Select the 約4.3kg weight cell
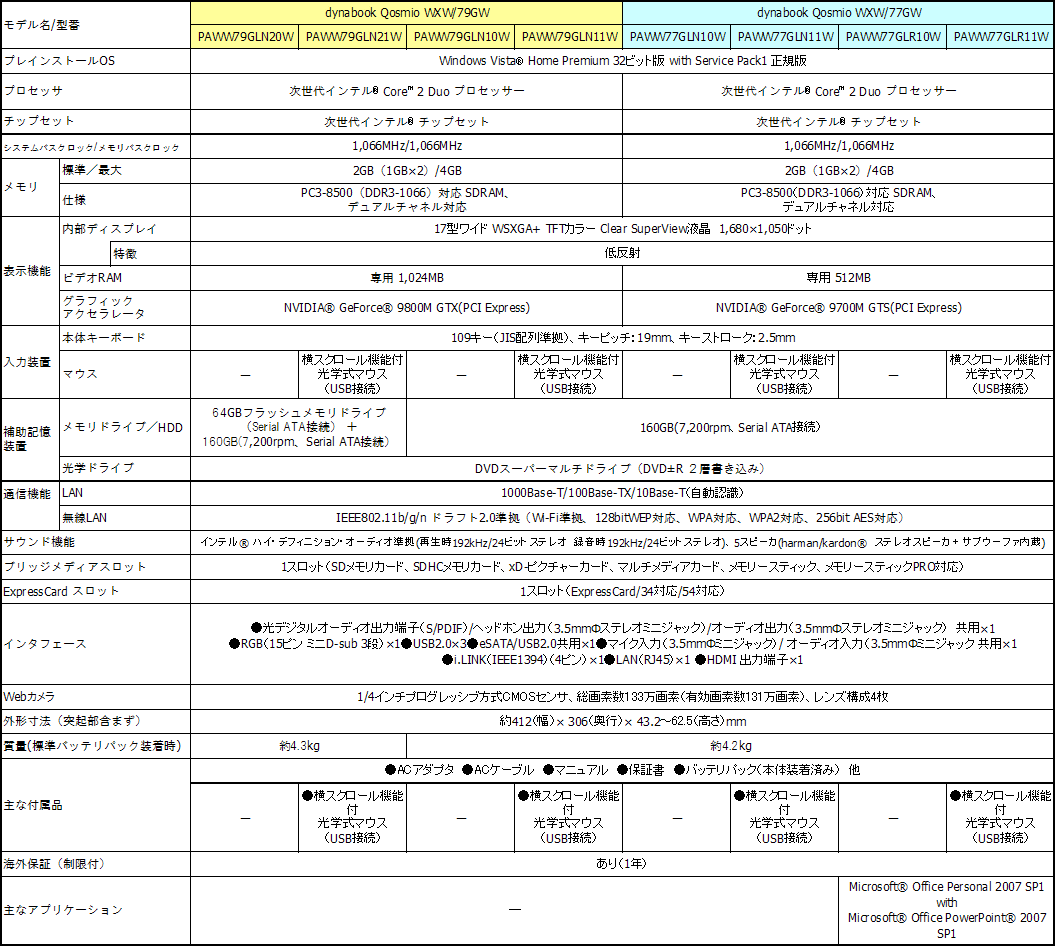 click(298, 746)
